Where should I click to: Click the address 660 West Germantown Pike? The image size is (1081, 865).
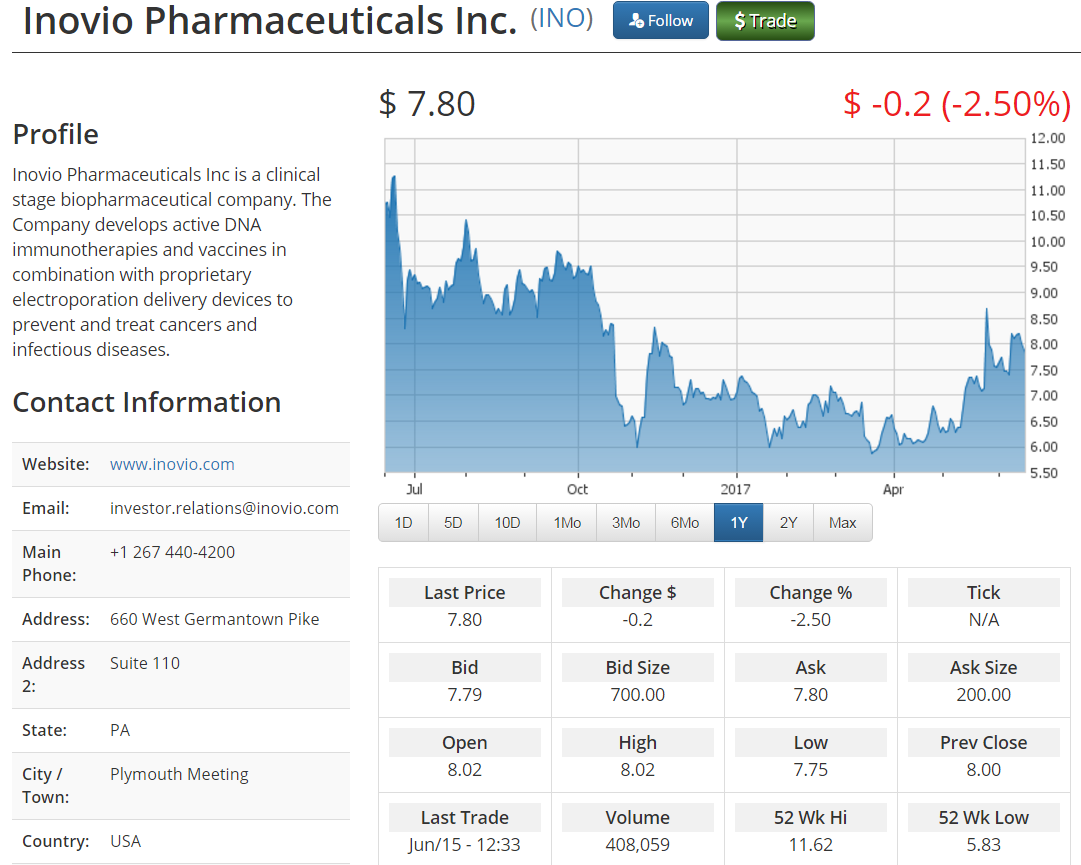pos(214,620)
